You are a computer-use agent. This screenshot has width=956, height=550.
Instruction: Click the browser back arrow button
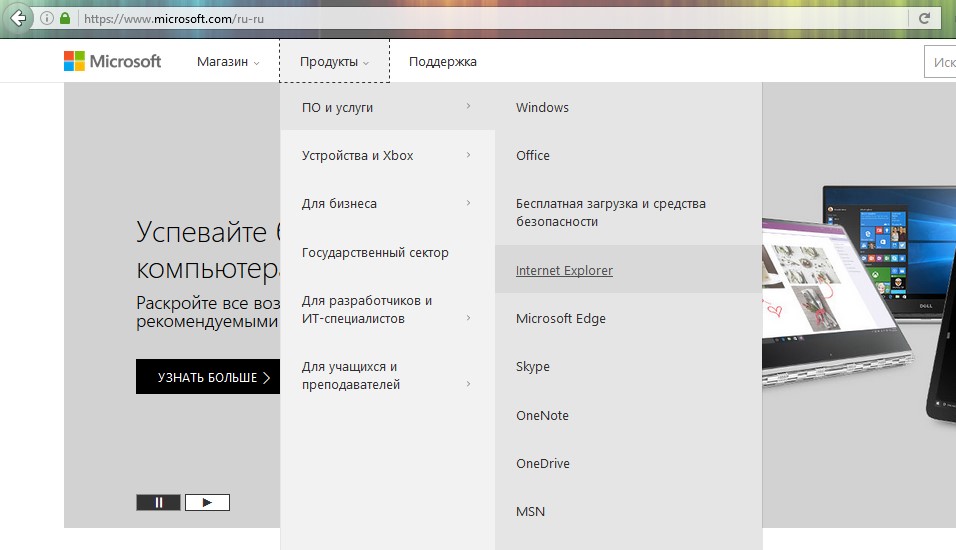pos(19,18)
